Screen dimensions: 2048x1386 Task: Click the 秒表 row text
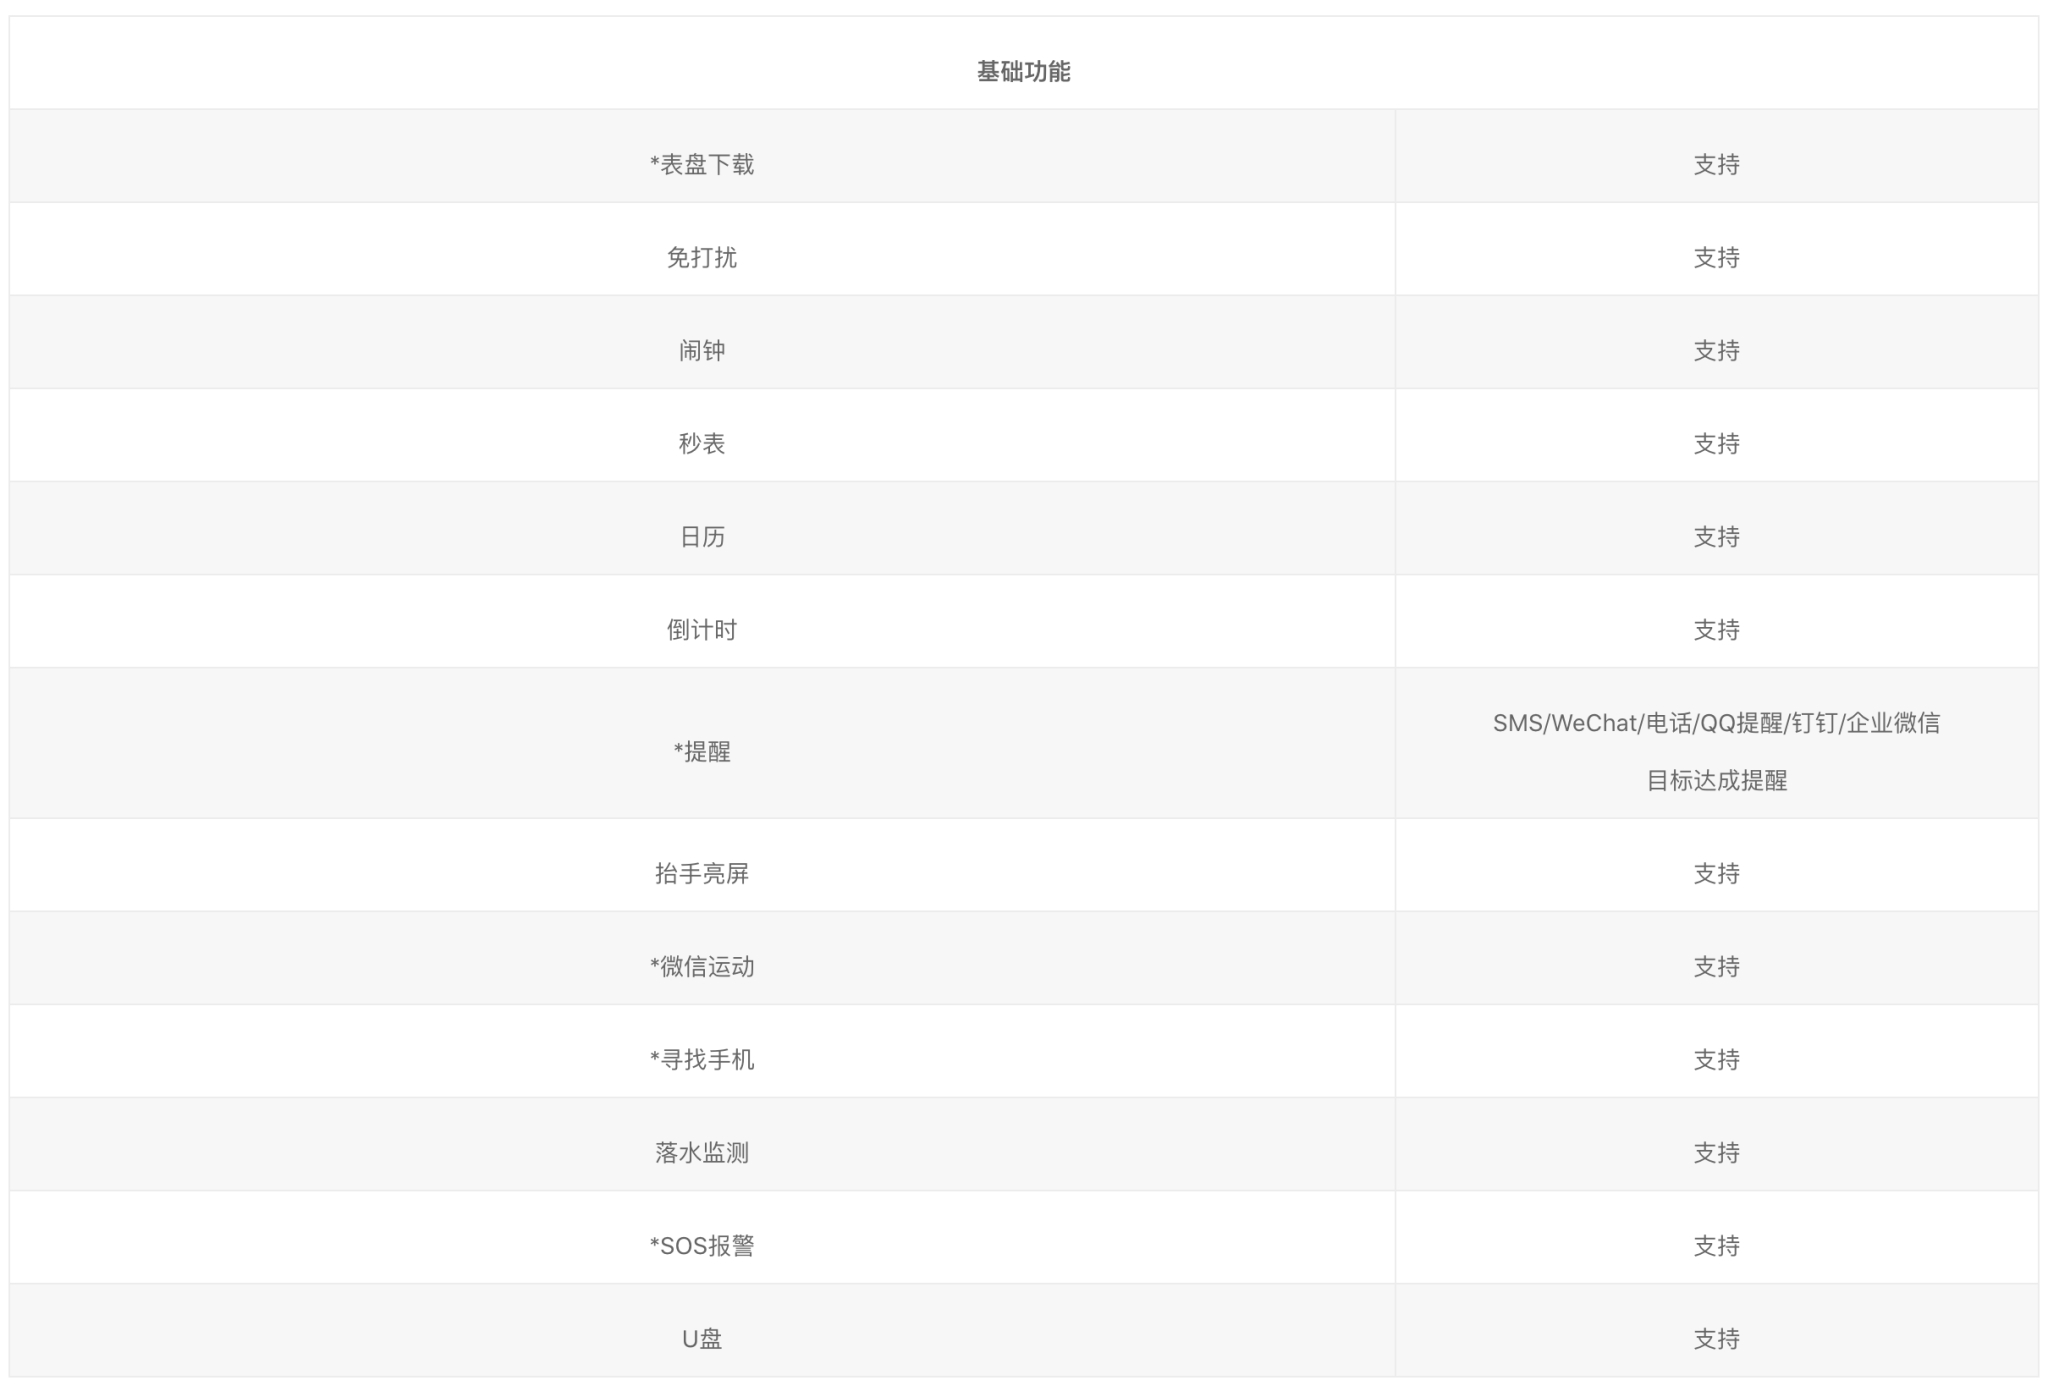click(702, 444)
